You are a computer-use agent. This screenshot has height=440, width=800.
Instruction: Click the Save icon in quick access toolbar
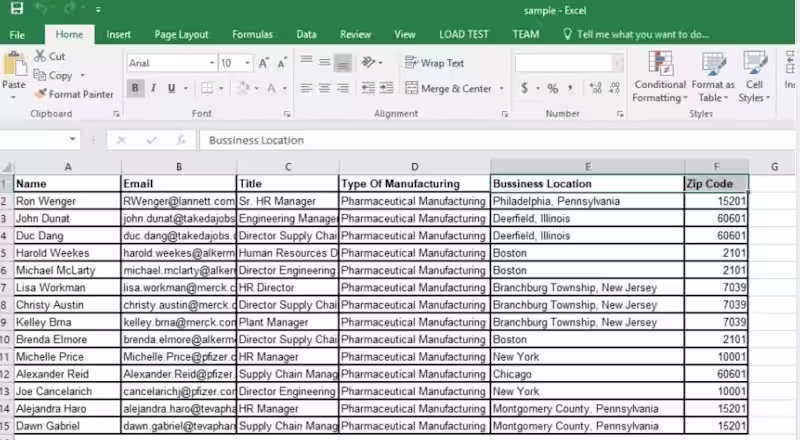[x=16, y=8]
